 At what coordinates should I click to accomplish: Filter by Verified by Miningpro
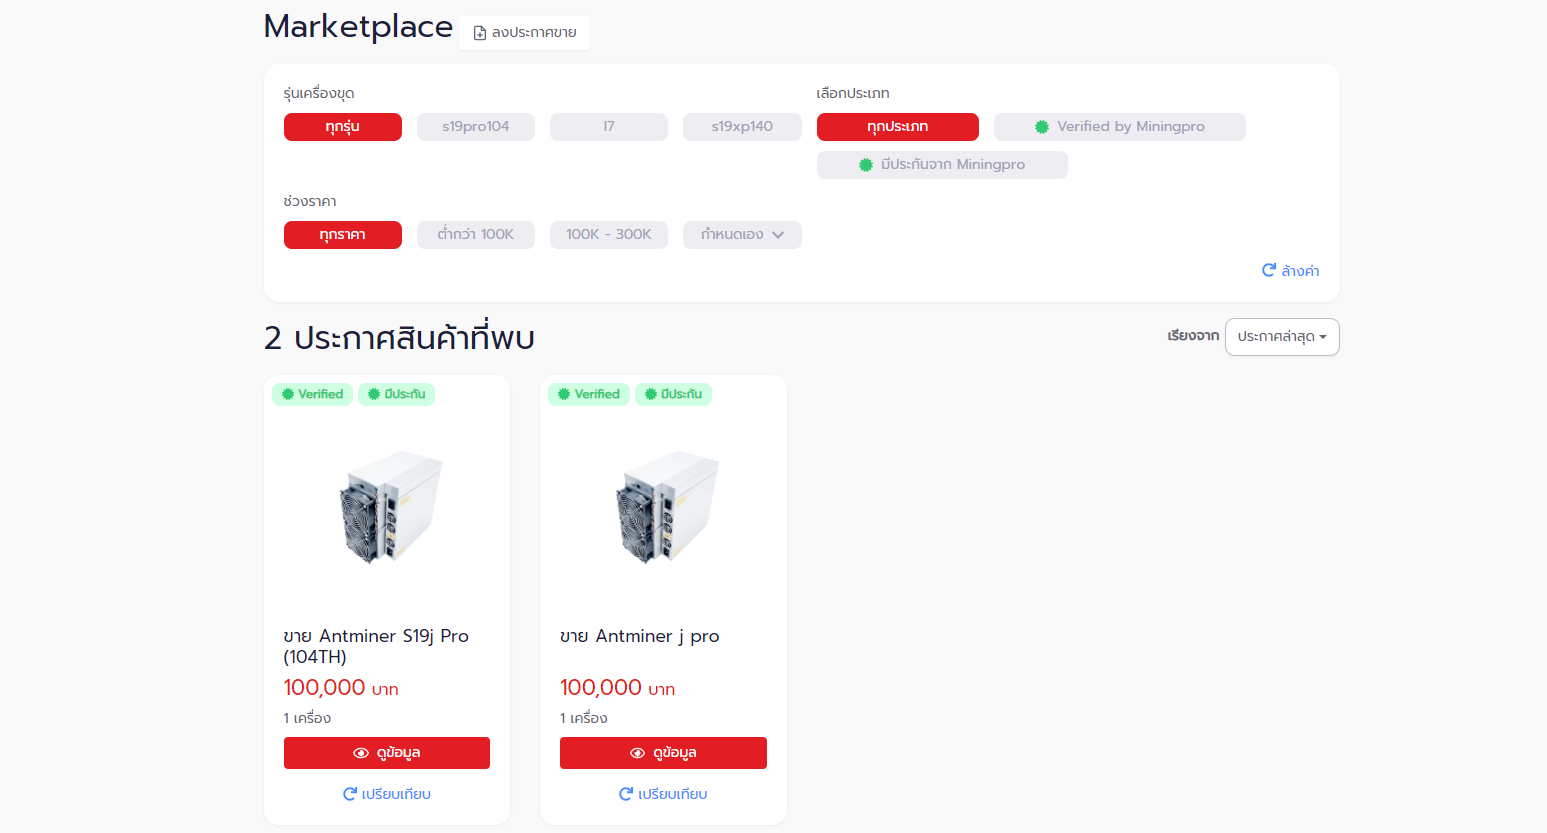pos(1120,127)
